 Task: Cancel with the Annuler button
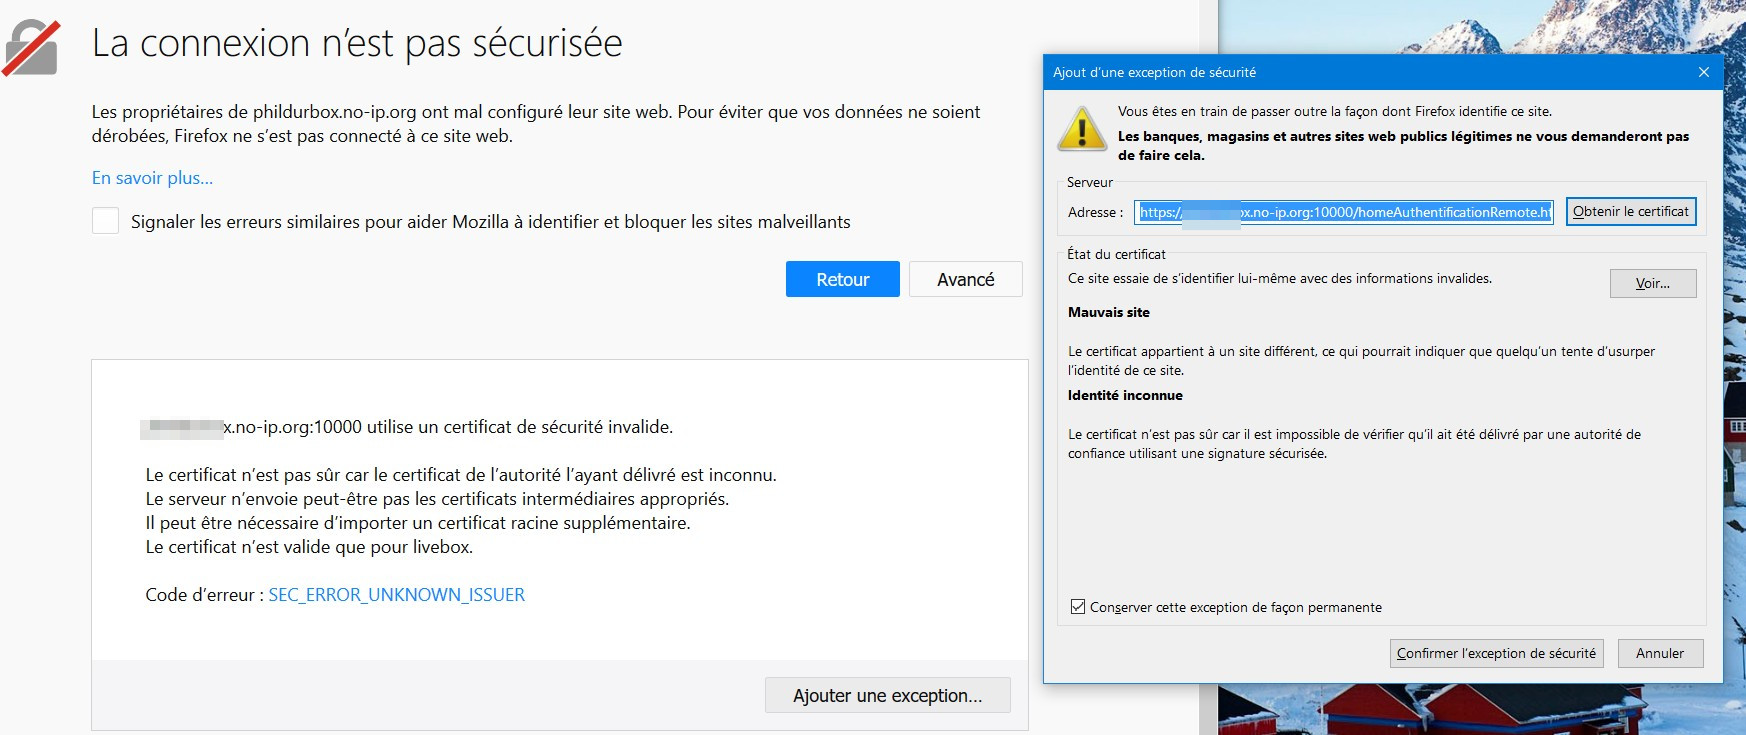(x=1660, y=653)
